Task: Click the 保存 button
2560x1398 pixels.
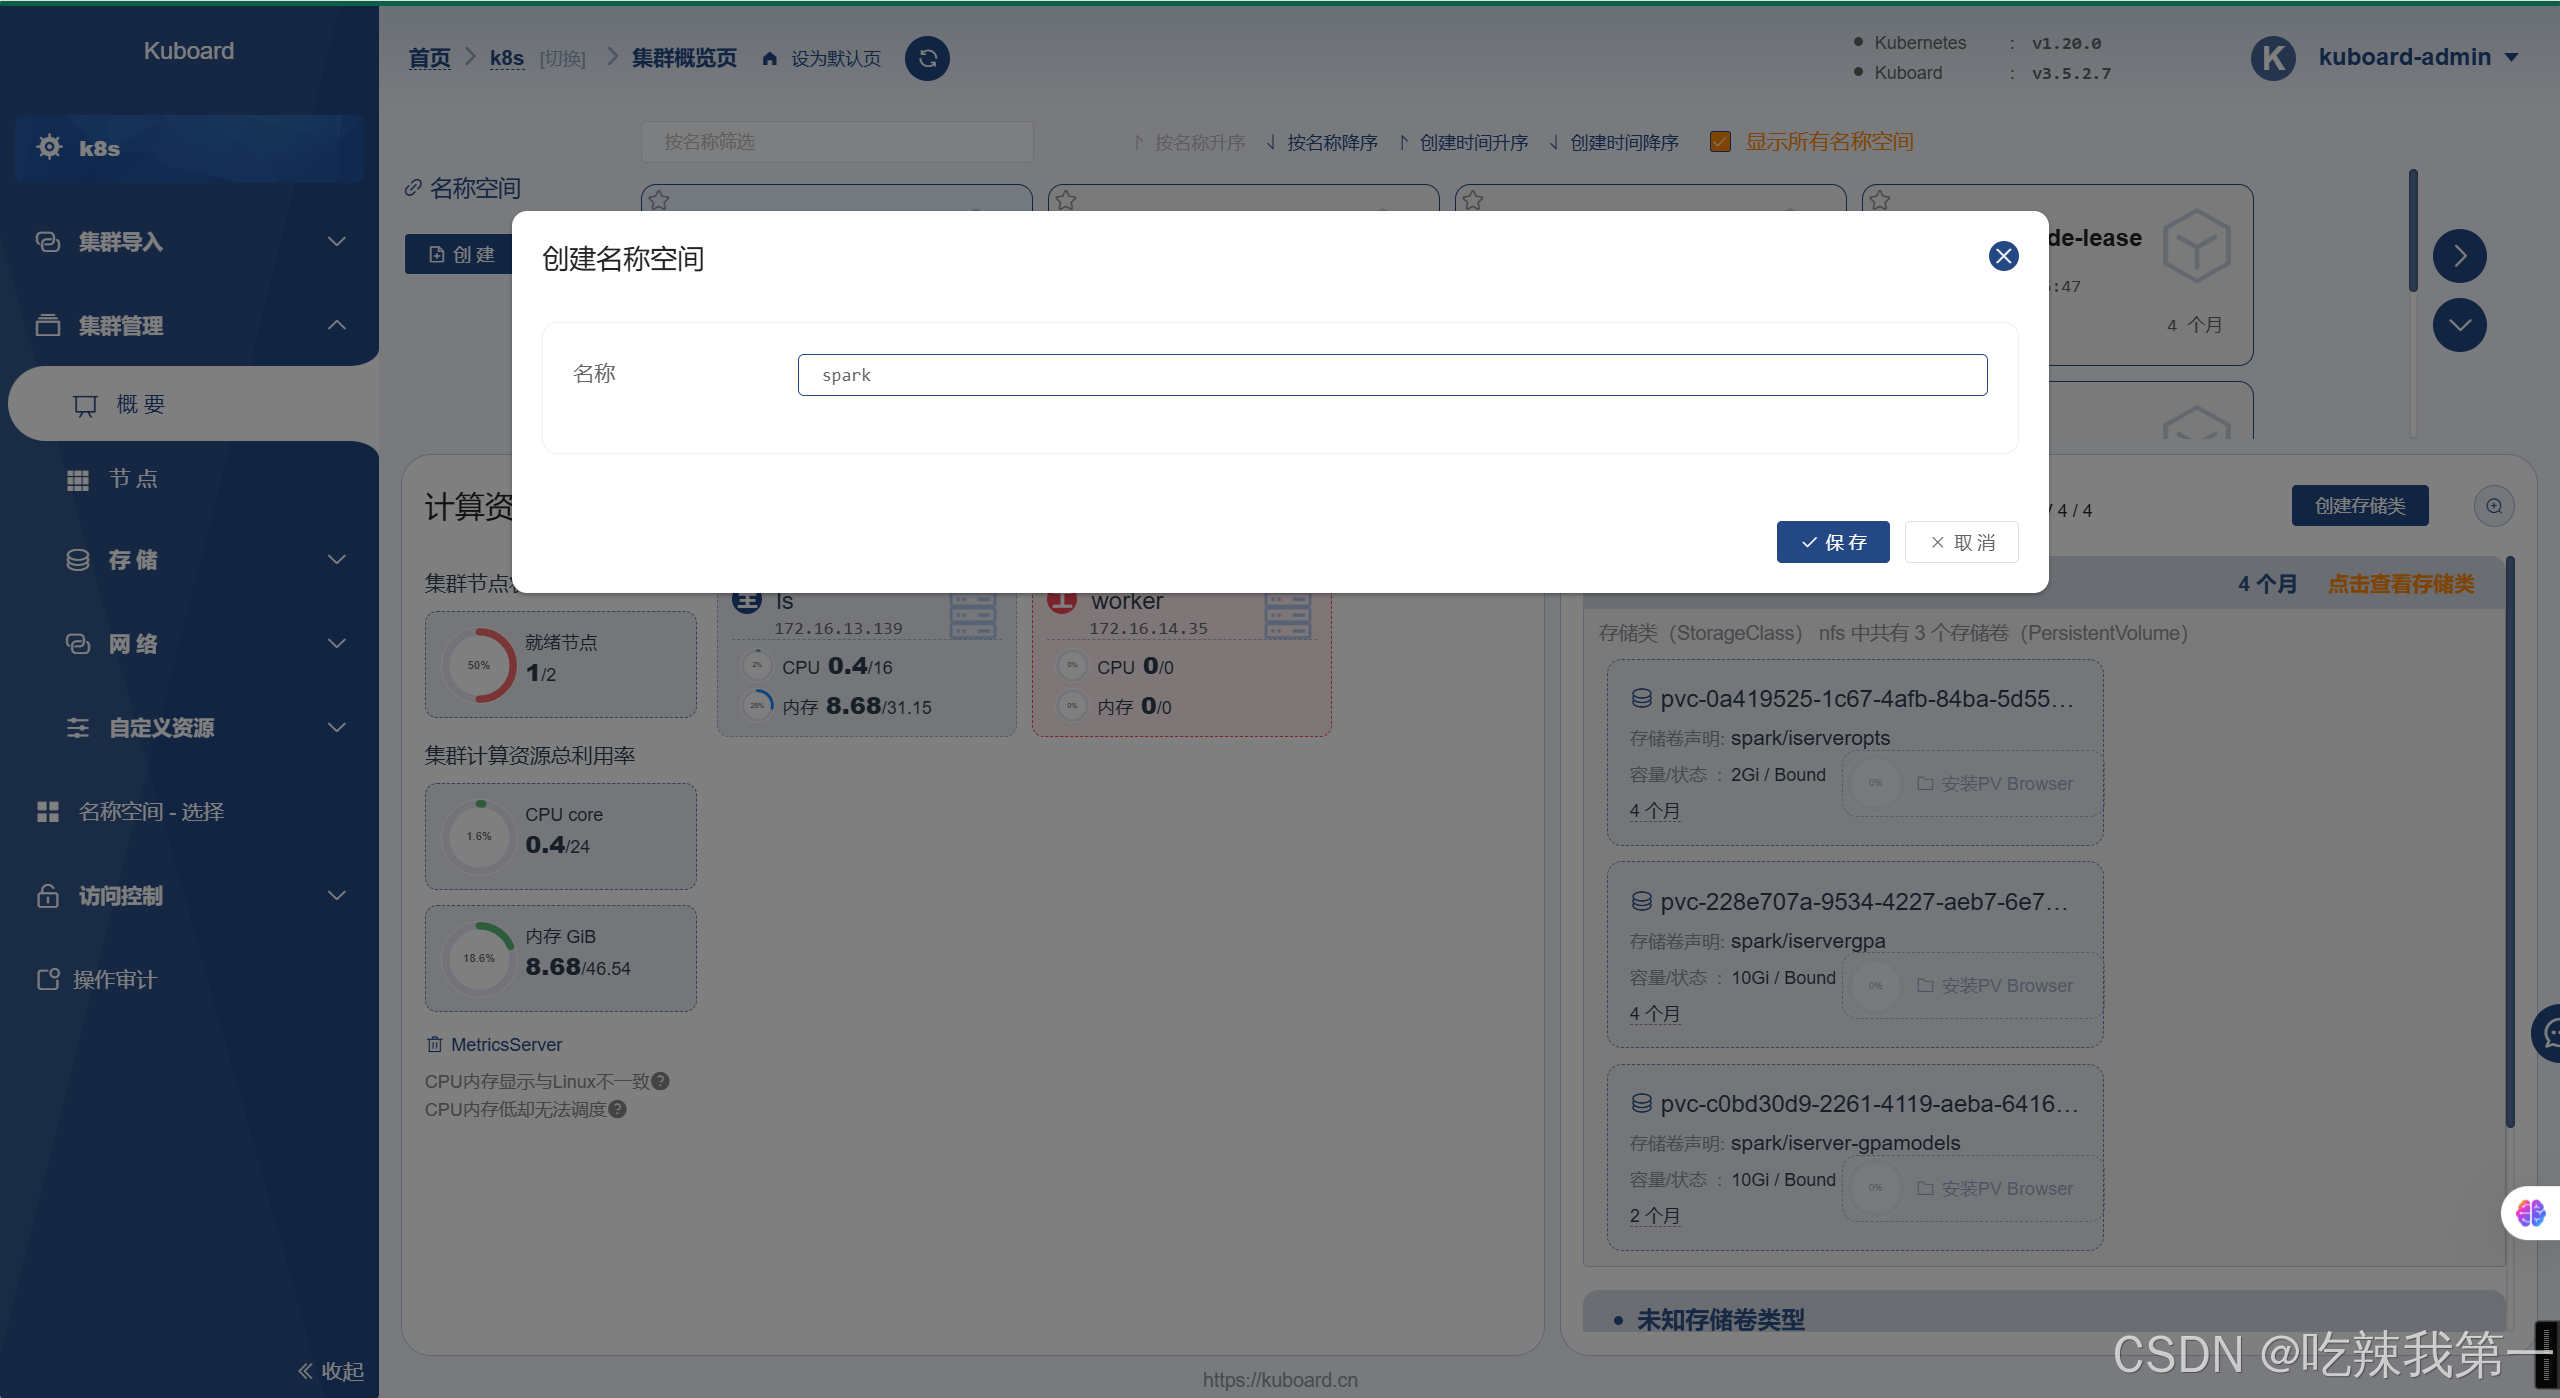Action: (x=1832, y=542)
